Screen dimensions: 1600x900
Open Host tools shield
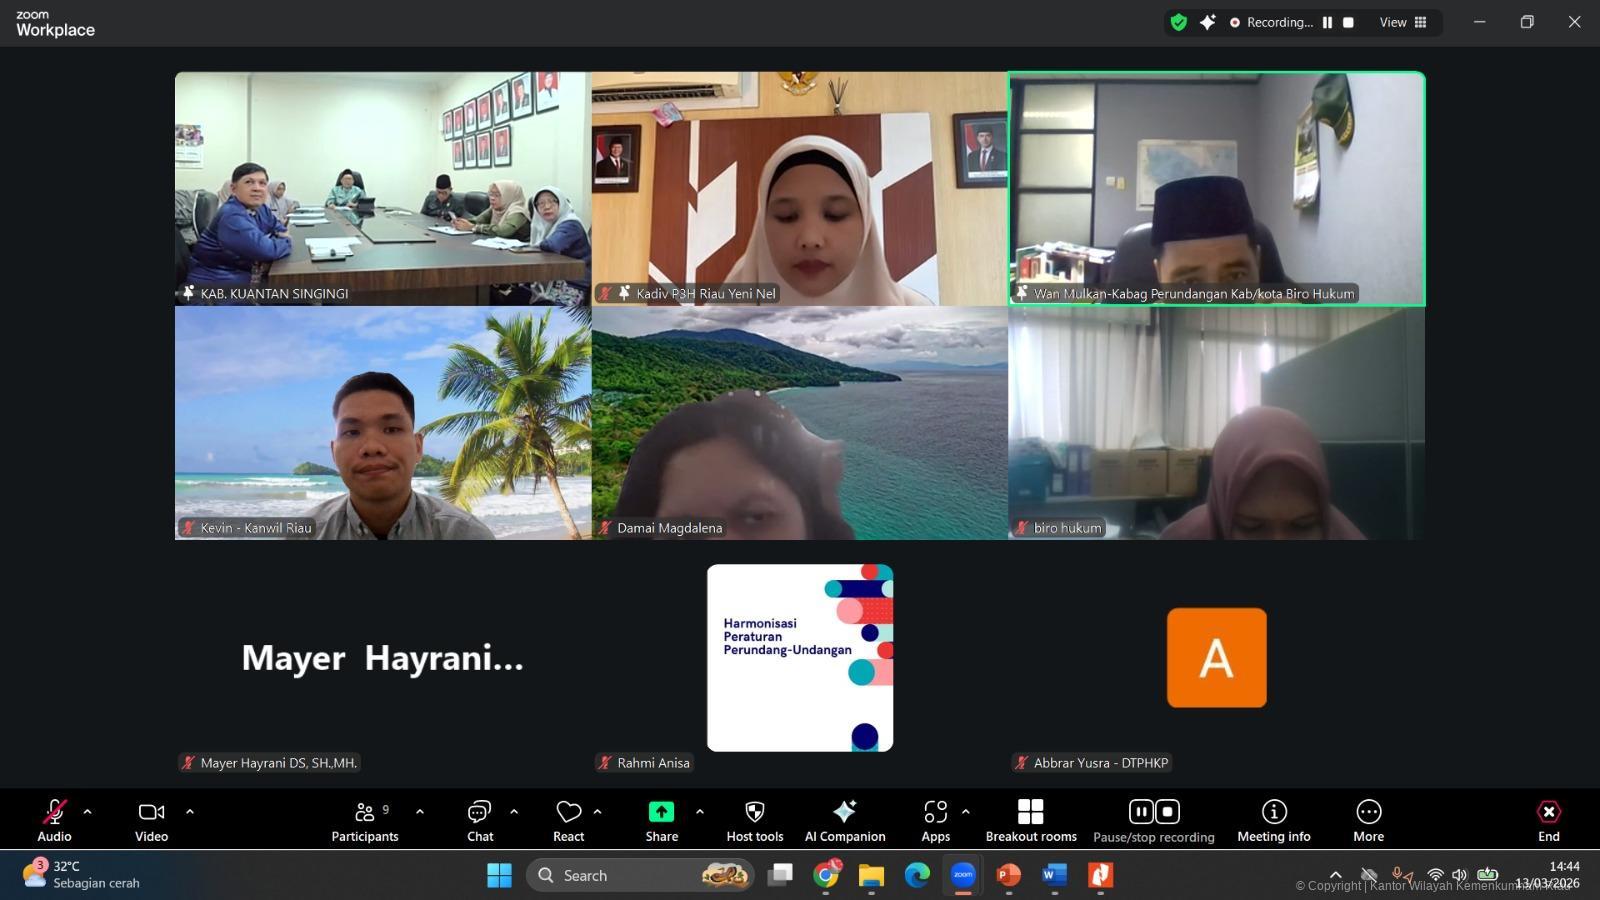point(755,819)
